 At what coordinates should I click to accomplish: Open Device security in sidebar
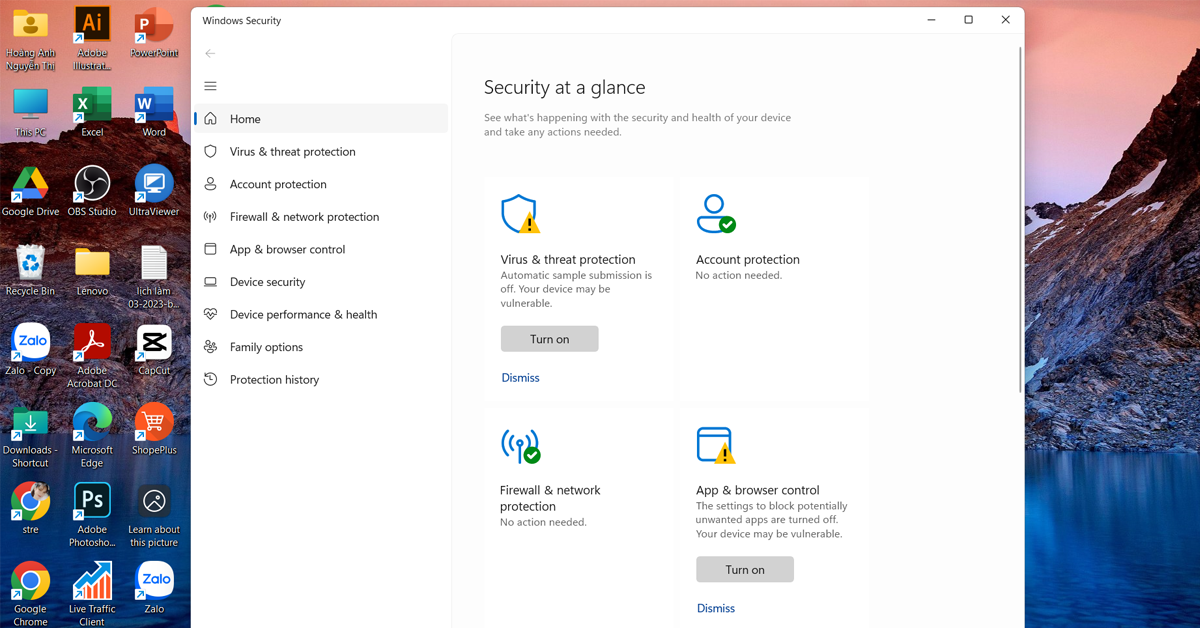click(x=267, y=282)
